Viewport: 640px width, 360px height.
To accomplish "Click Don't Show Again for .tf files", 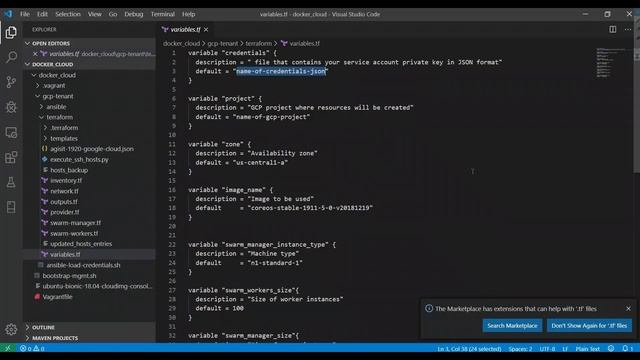I will (x=589, y=326).
